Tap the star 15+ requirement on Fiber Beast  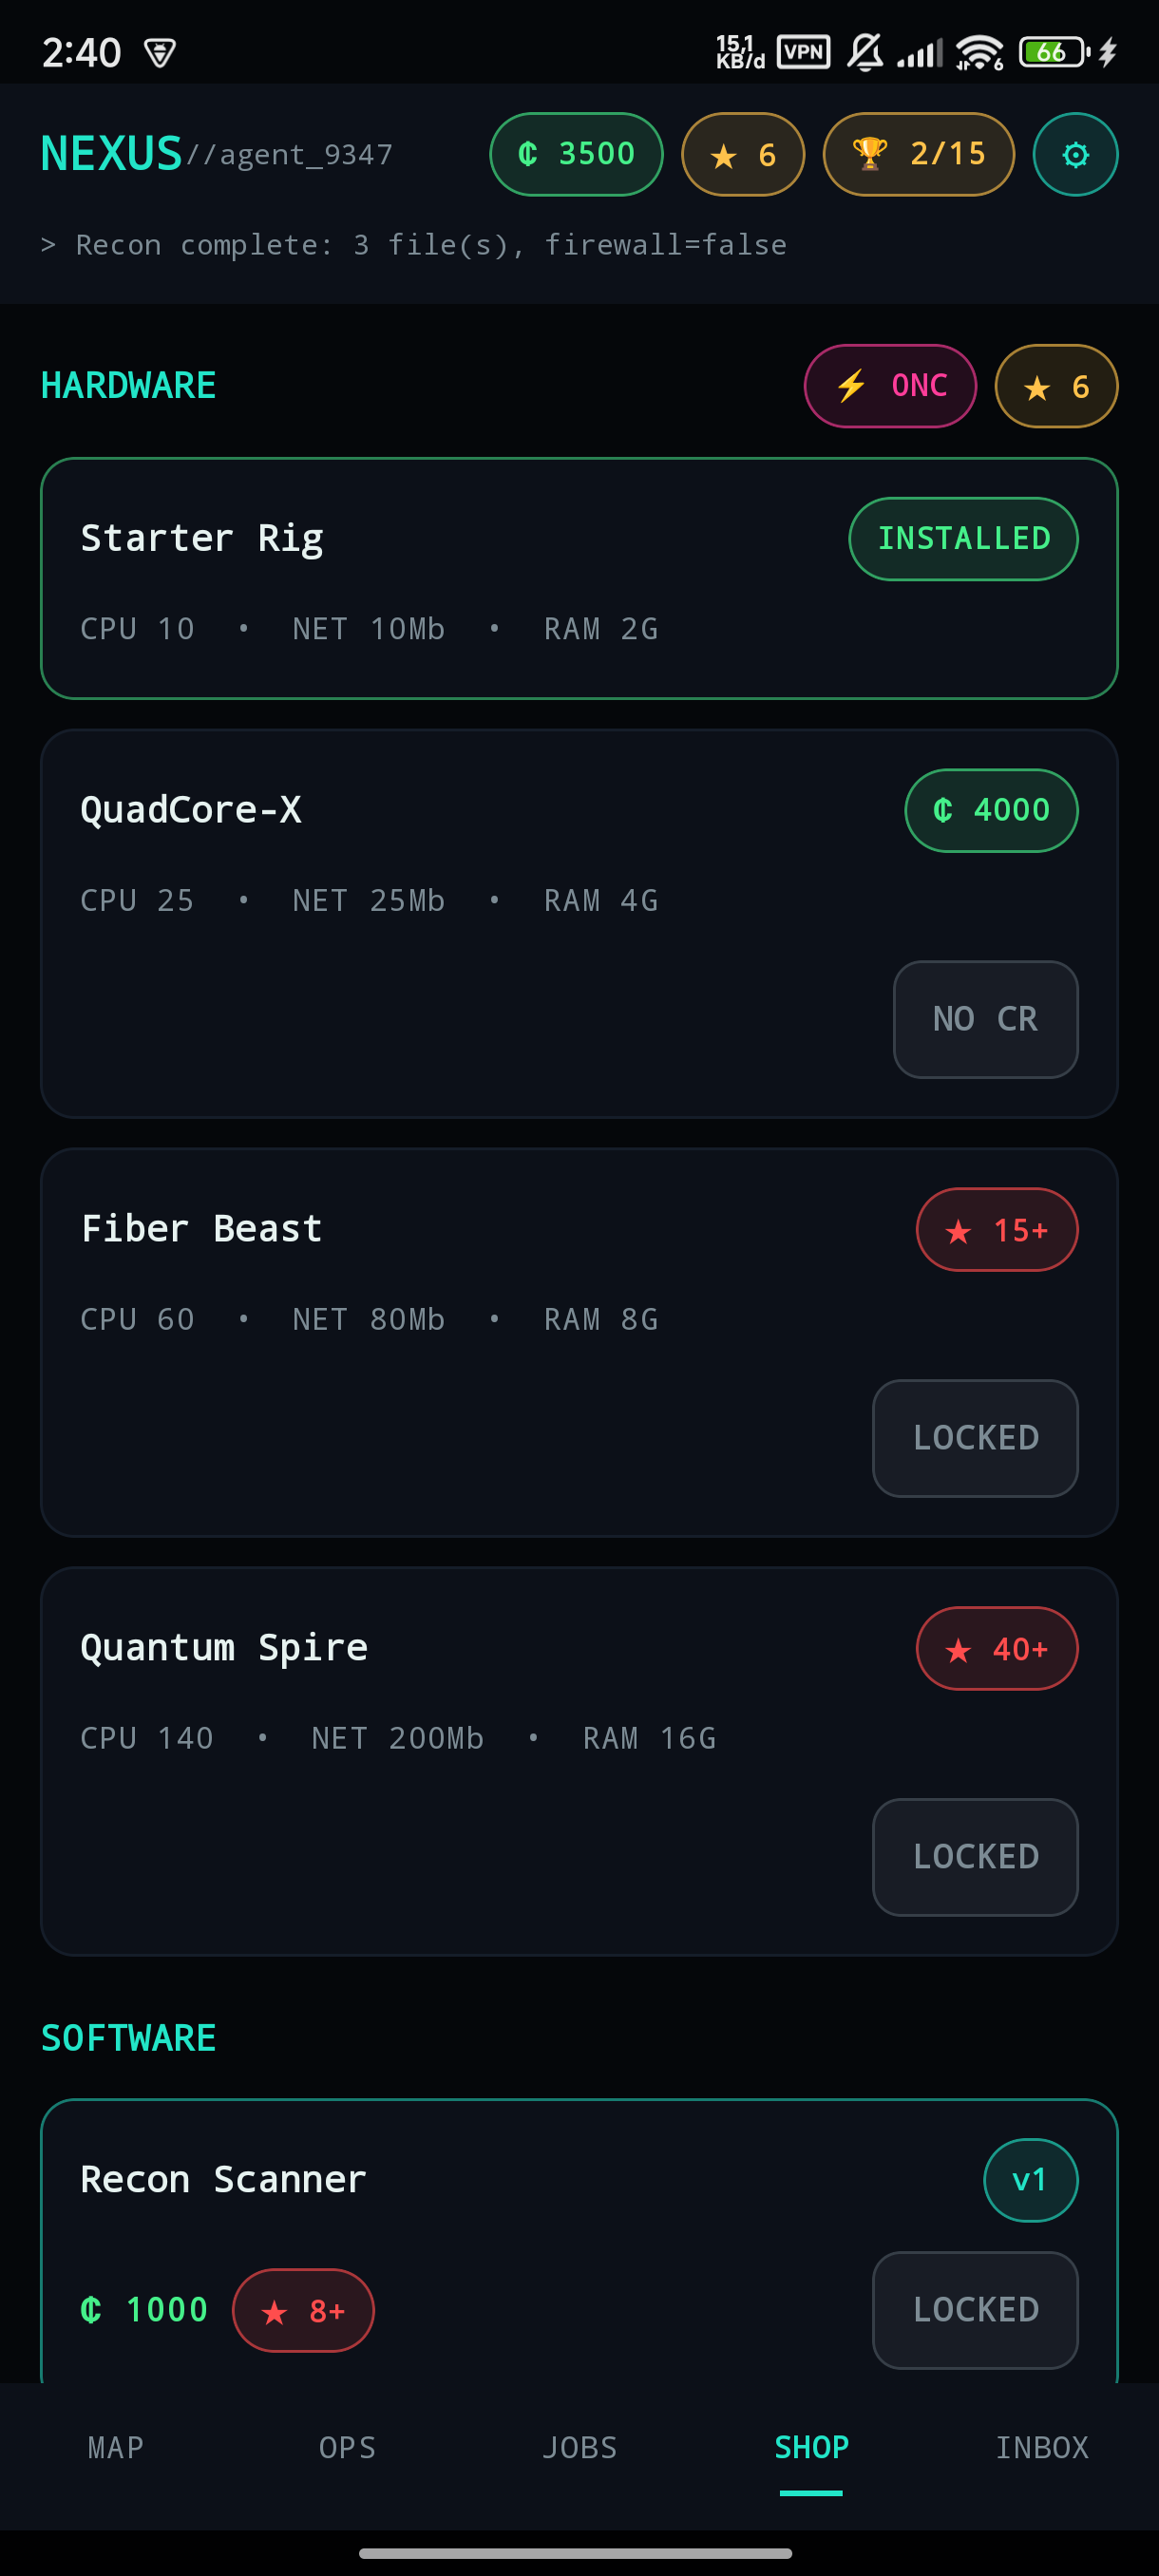[x=997, y=1229]
